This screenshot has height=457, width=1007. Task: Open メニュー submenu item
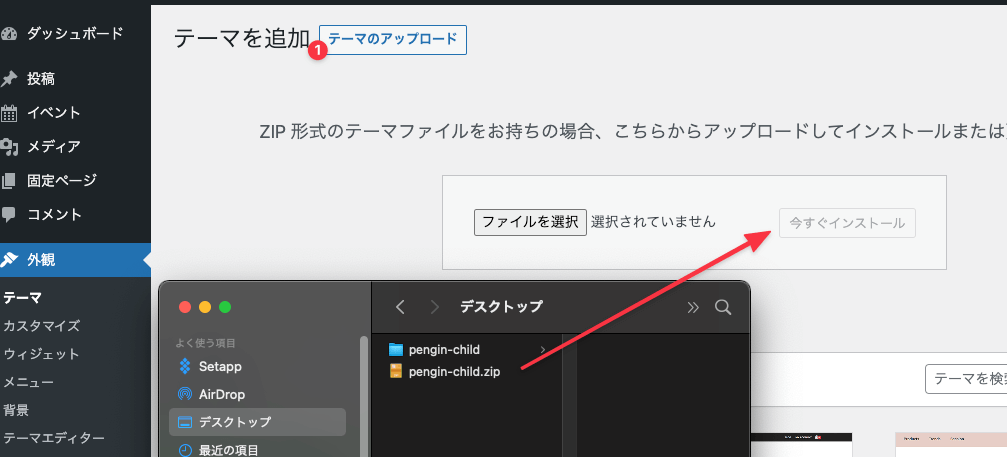[x=29, y=383]
